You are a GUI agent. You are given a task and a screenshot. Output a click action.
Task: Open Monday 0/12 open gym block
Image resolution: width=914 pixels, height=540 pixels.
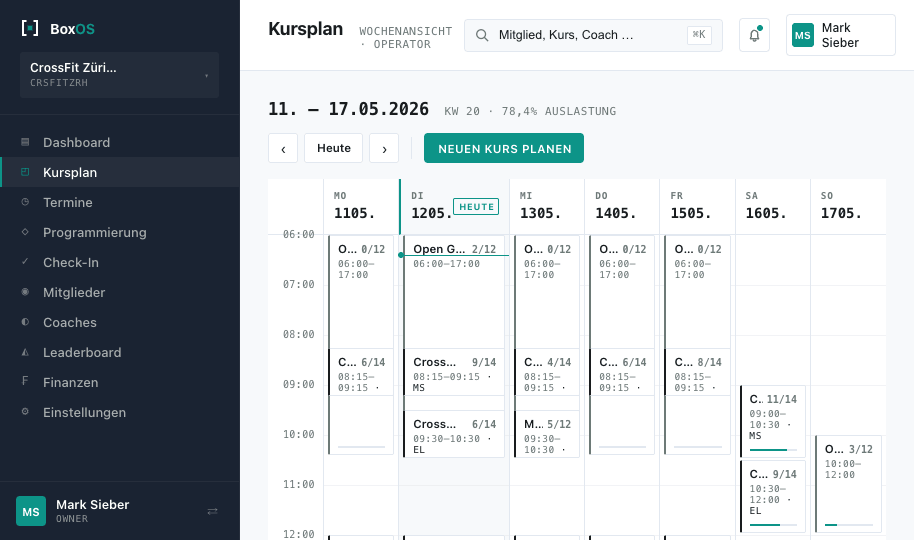click(361, 292)
